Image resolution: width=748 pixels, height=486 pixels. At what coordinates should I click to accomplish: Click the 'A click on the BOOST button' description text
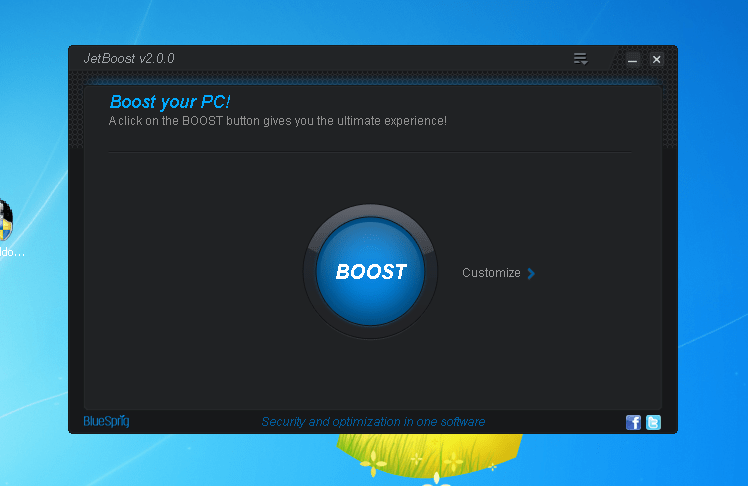click(278, 121)
